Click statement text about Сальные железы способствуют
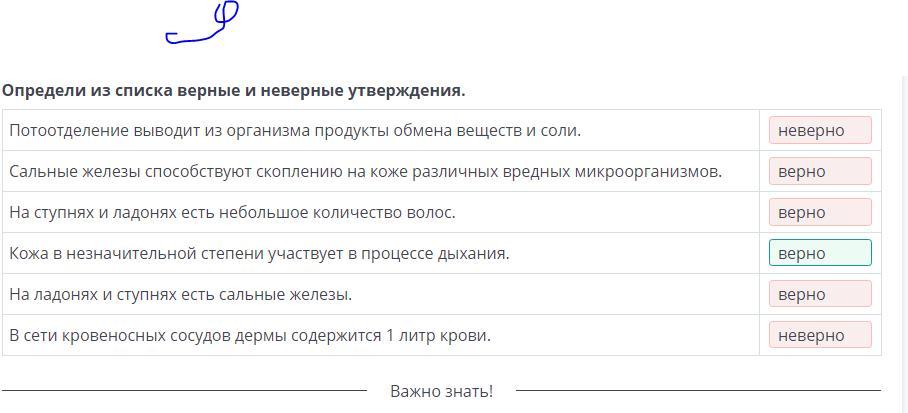The image size is (908, 413). tap(365, 171)
